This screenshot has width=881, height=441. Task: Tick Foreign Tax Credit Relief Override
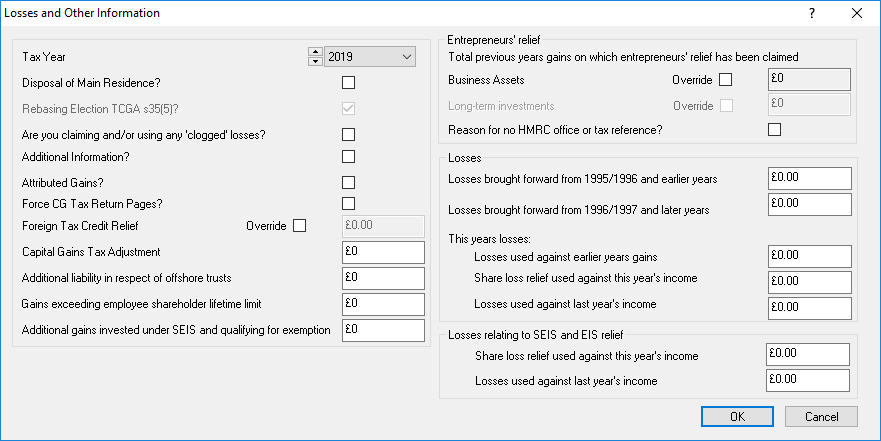point(300,225)
